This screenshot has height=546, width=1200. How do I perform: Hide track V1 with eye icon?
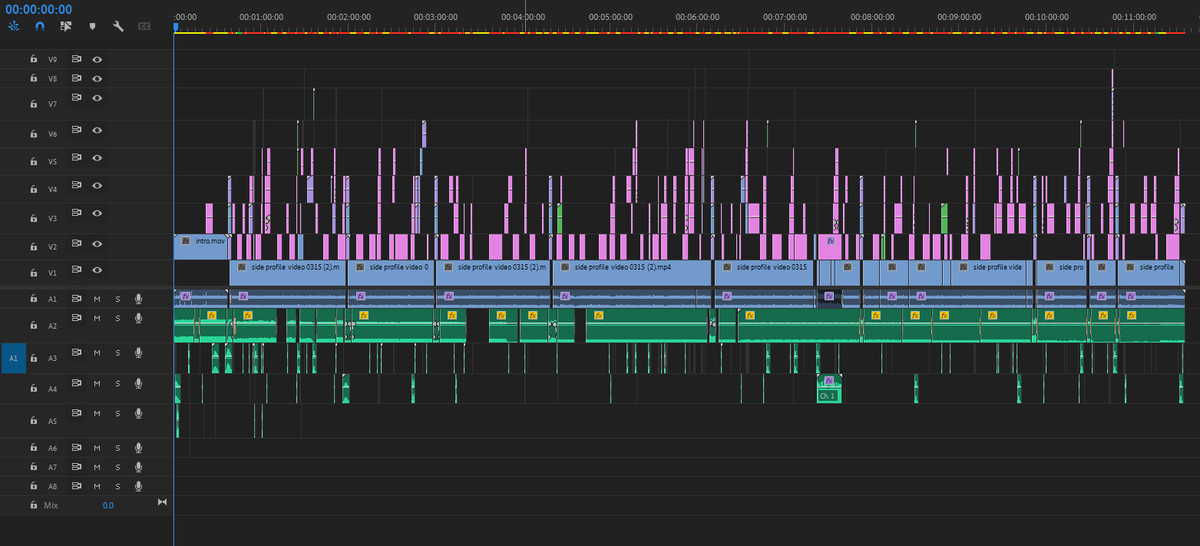[98, 270]
